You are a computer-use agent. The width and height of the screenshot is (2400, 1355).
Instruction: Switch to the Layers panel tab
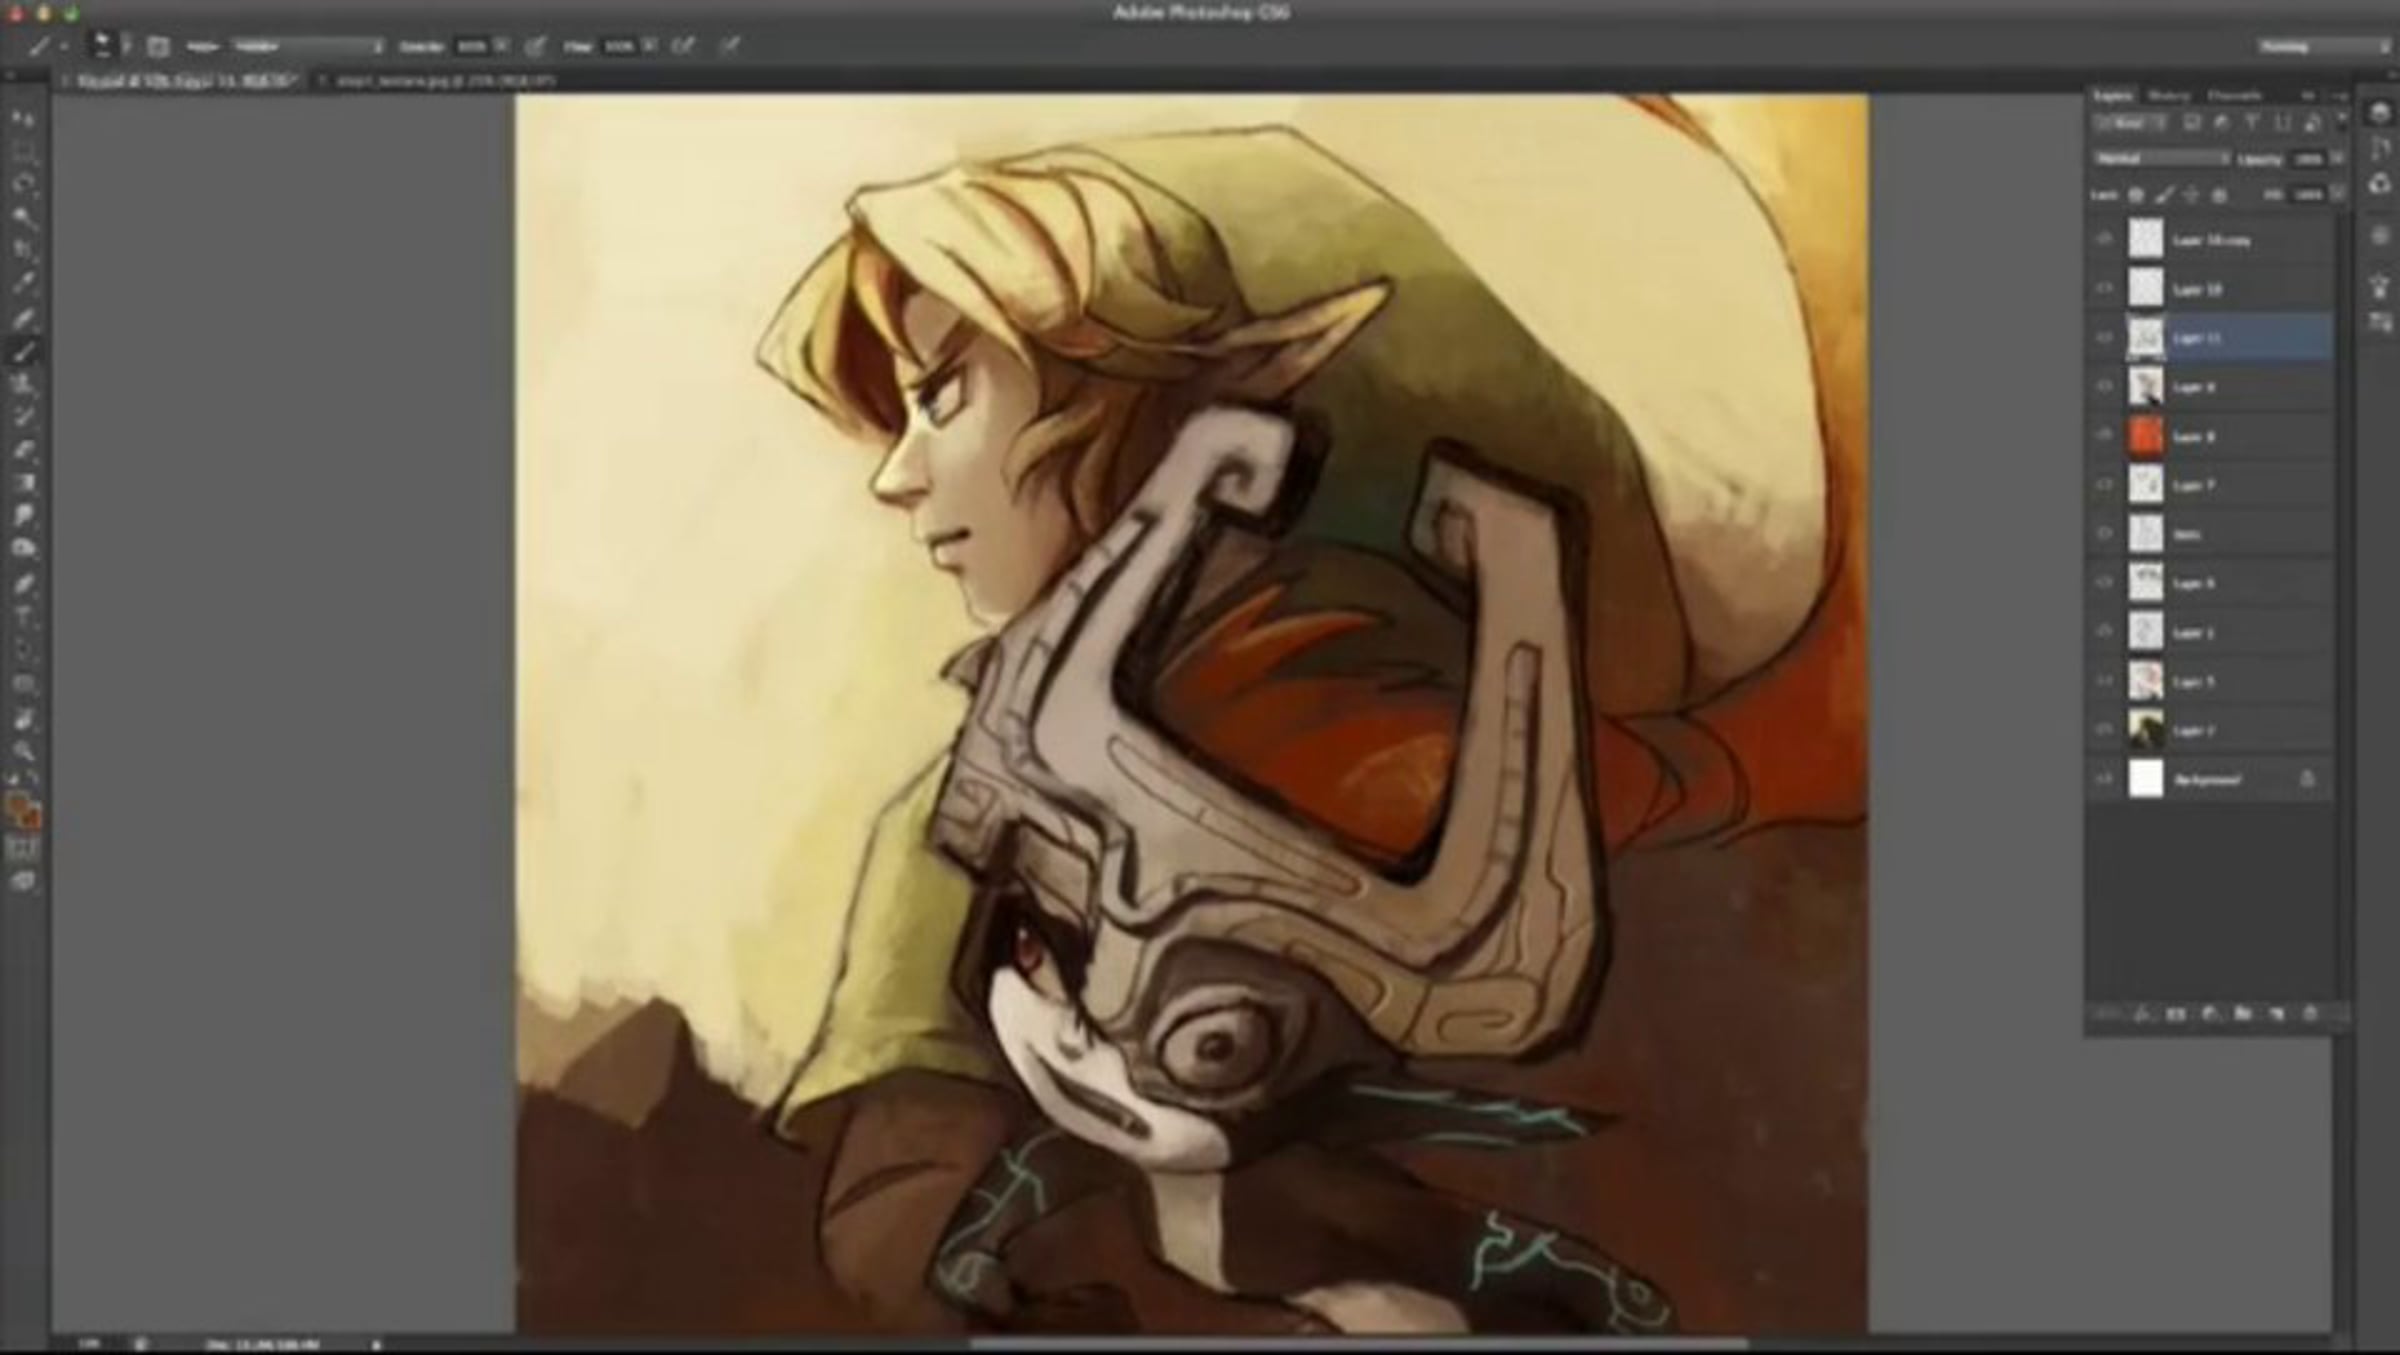pos(2114,96)
